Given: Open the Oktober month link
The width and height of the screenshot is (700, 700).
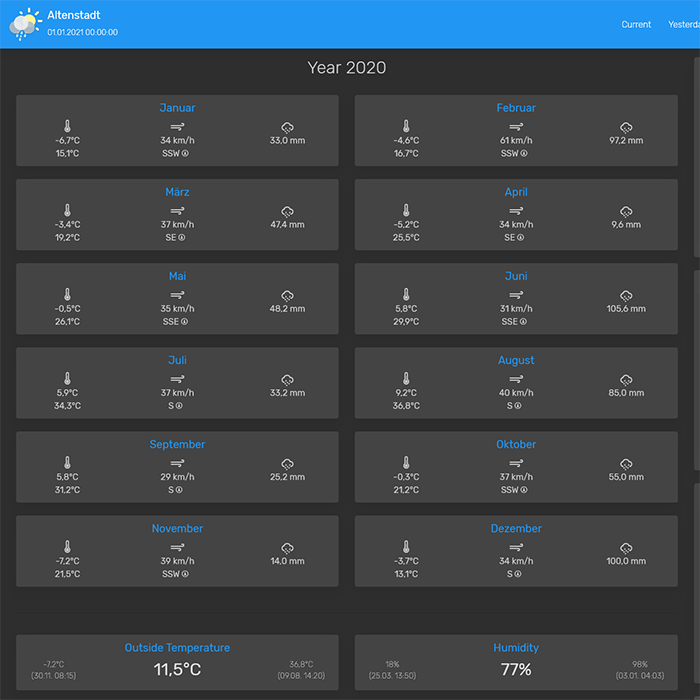Looking at the screenshot, I should coord(516,444).
